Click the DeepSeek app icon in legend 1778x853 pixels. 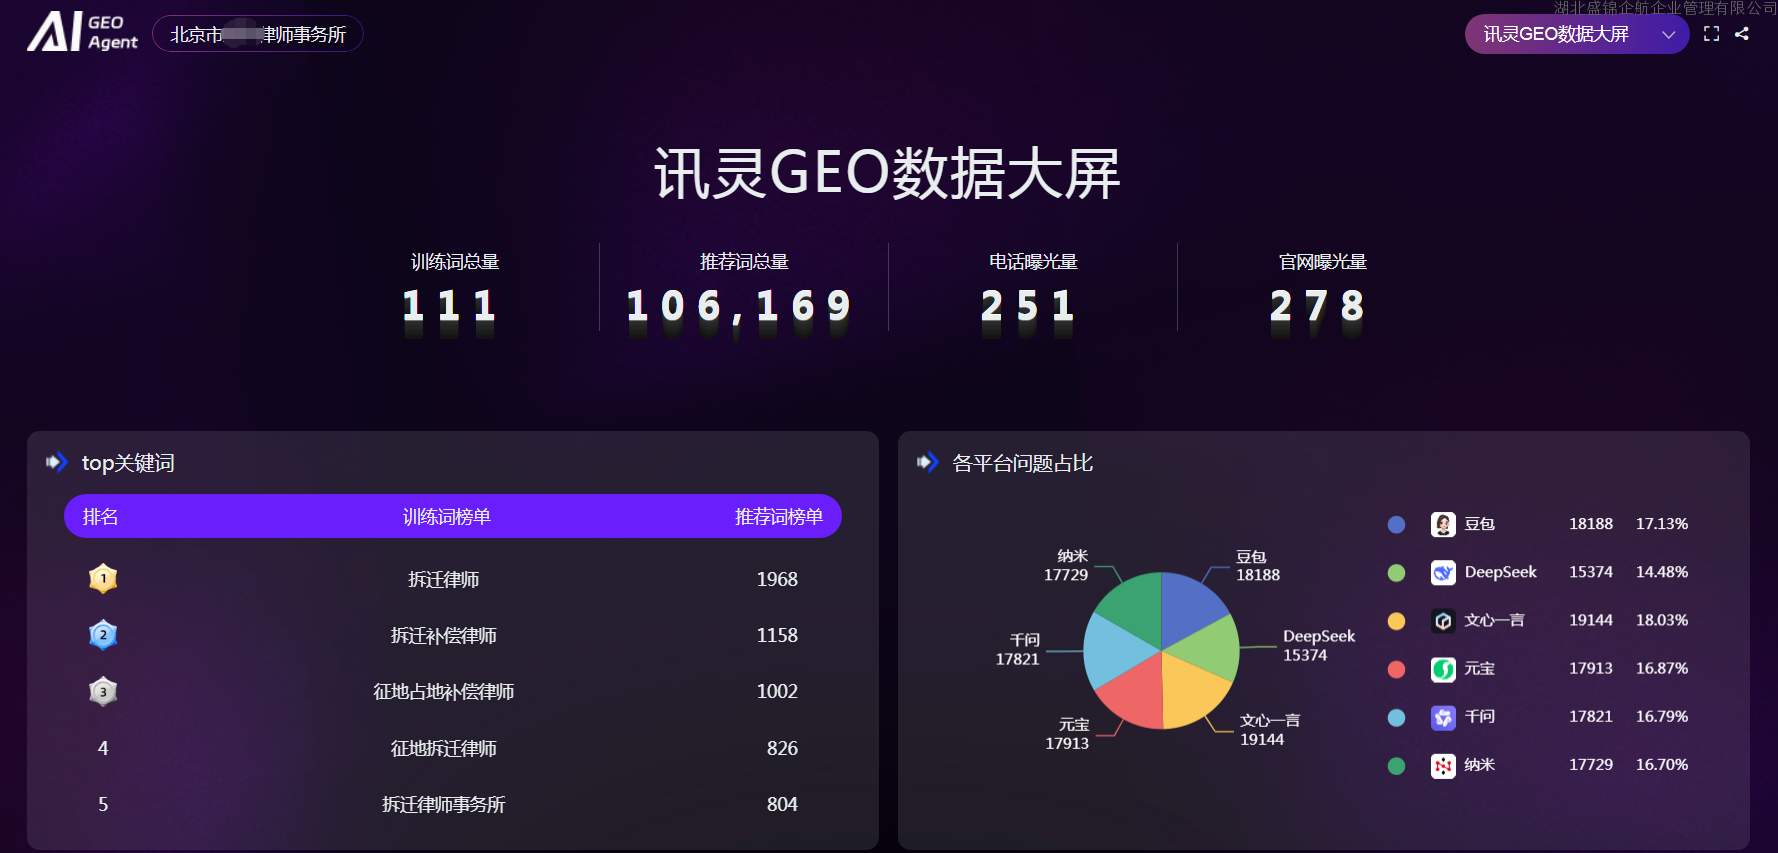pyautogui.click(x=1443, y=572)
